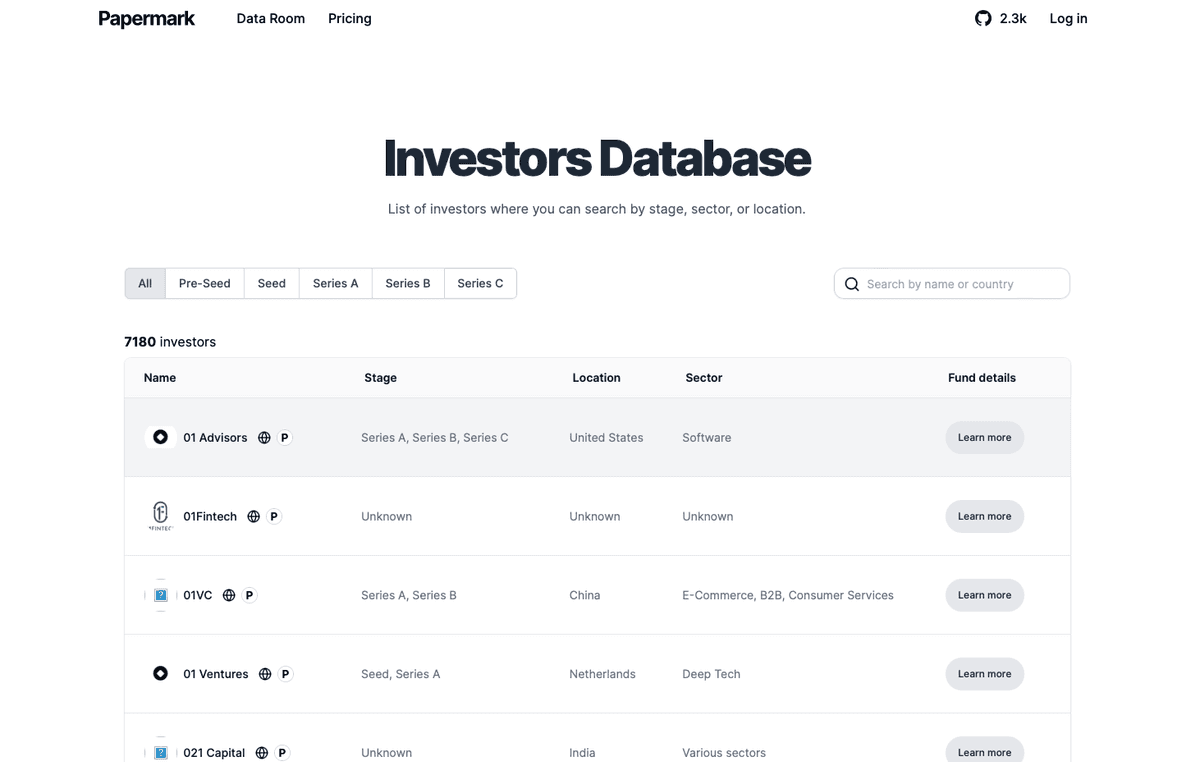Viewport: 1200px width, 762px height.
Task: Click the search by name or country field
Action: point(950,284)
